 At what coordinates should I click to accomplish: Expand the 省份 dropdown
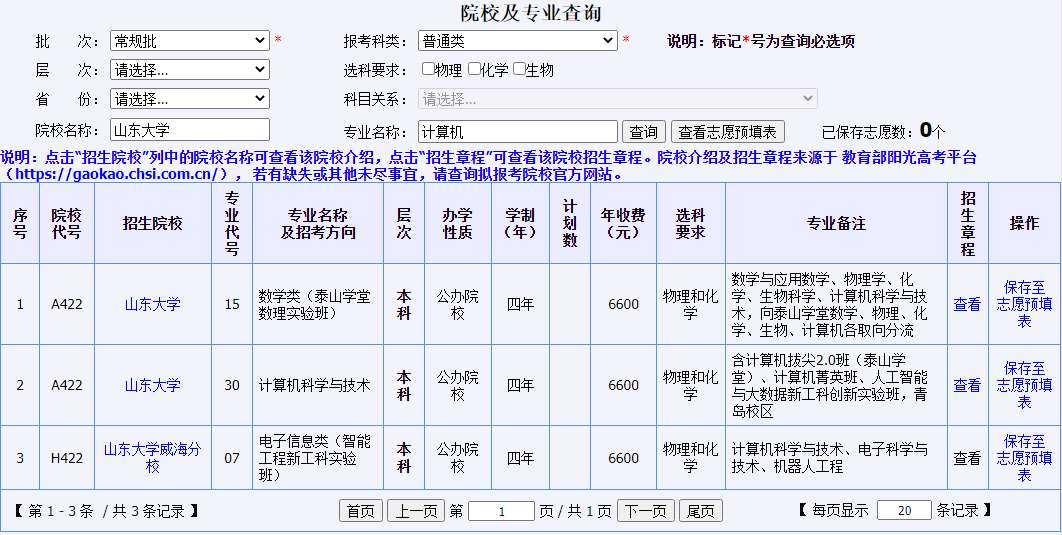(x=189, y=99)
